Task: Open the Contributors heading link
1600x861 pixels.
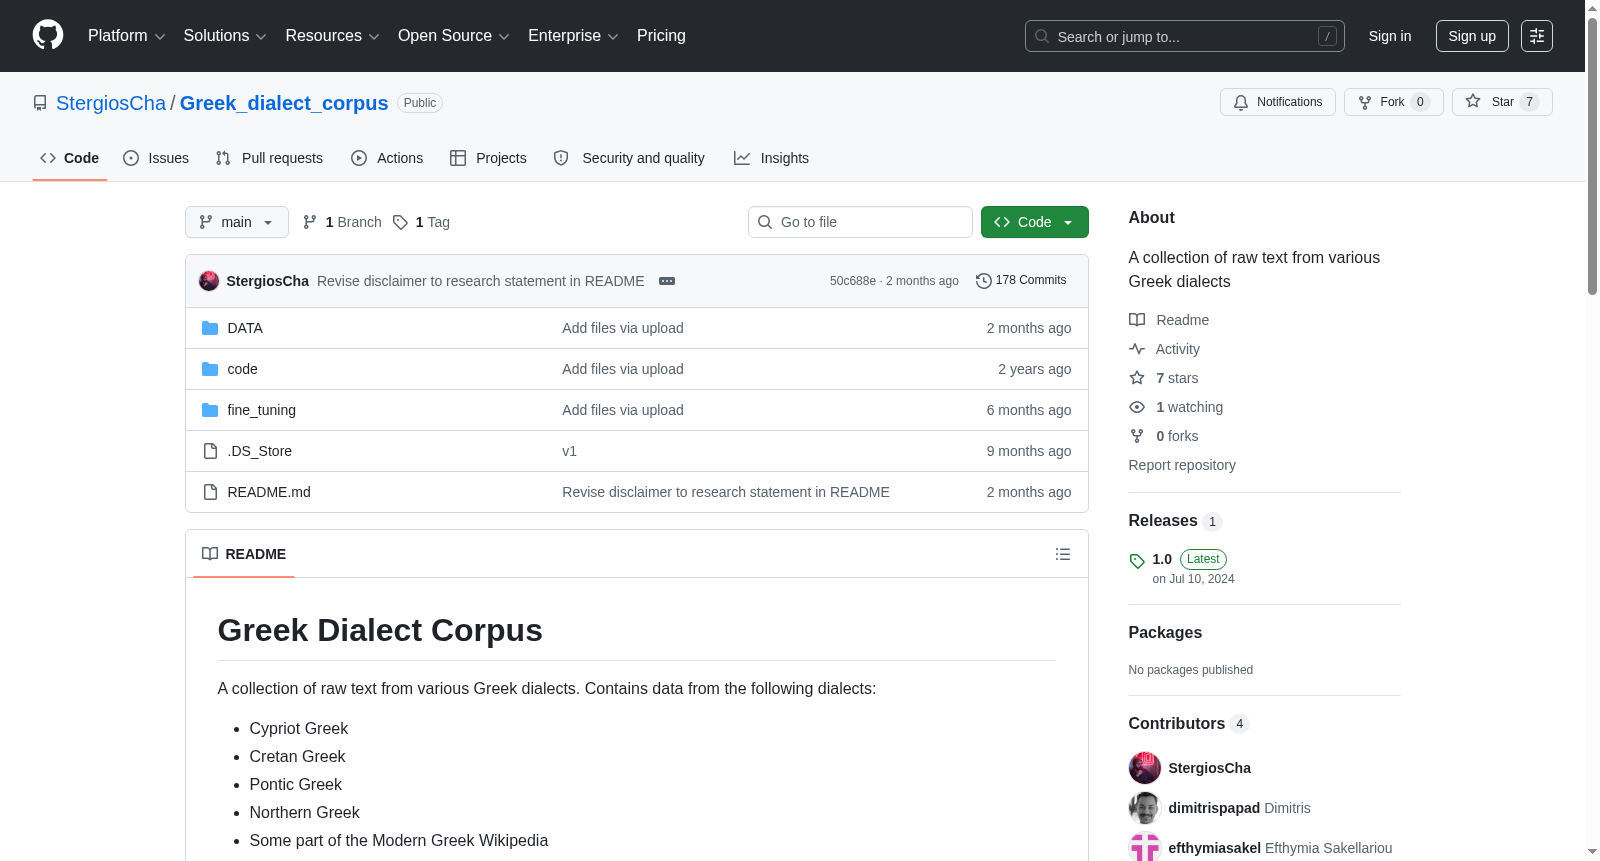Action: [1189, 724]
